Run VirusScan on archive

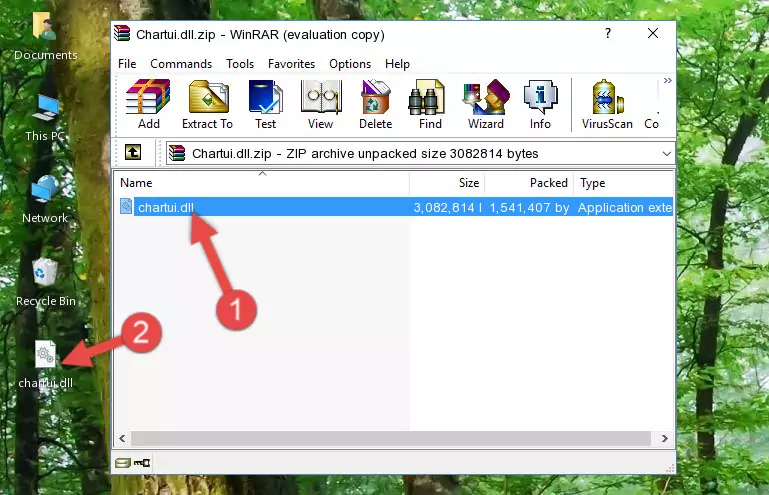click(x=607, y=104)
